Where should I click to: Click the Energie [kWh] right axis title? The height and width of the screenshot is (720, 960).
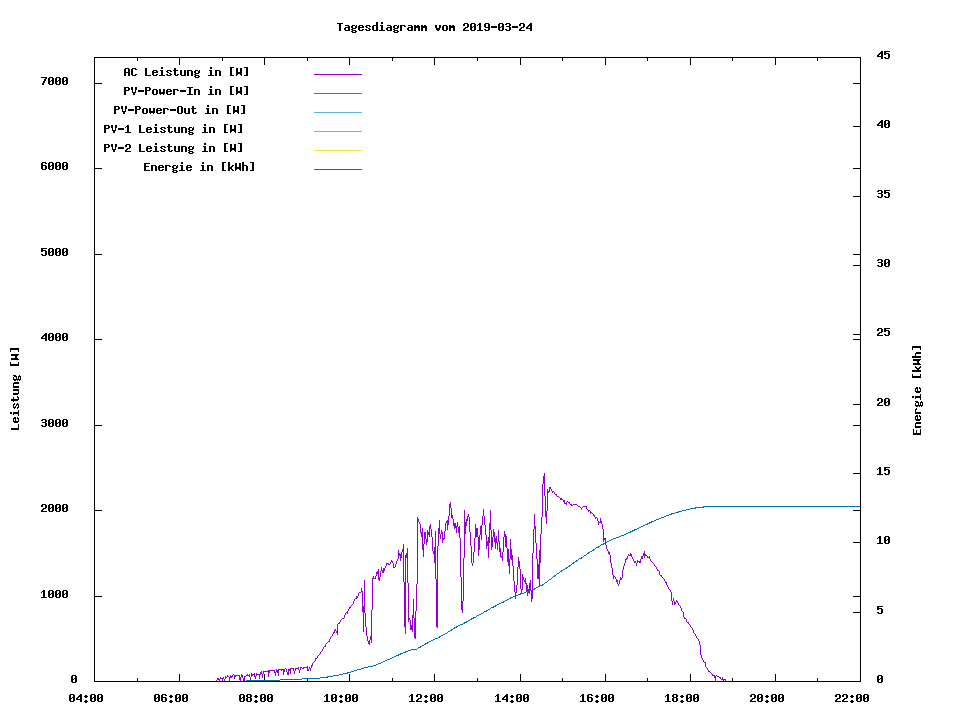click(917, 390)
